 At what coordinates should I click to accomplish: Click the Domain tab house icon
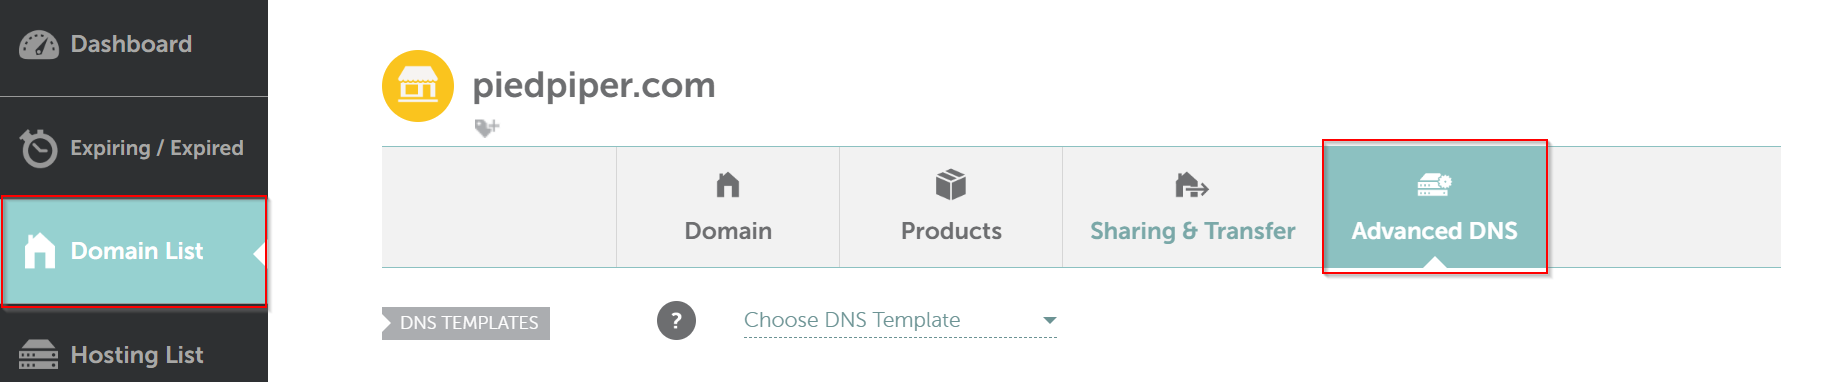[x=728, y=185]
